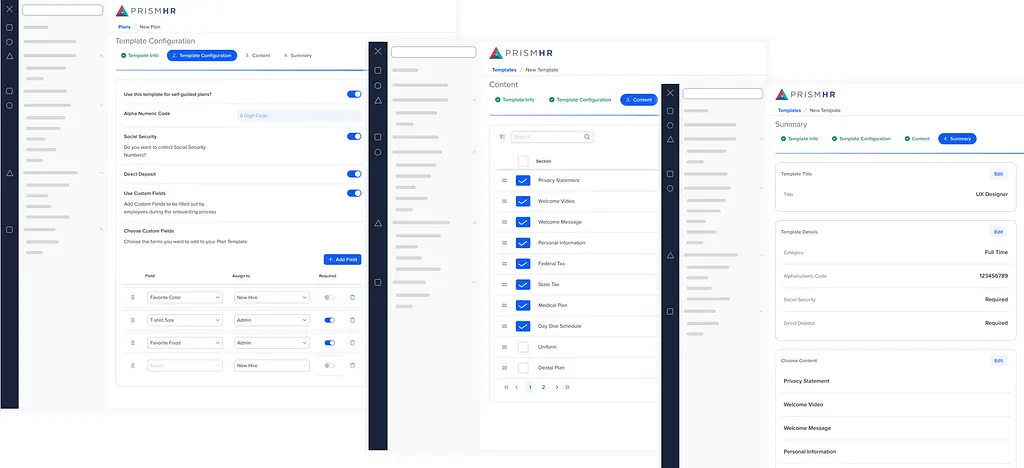Viewport: 1024px width, 468px height.
Task: Click drag handle for Day One Schedule row
Action: coord(504,326)
